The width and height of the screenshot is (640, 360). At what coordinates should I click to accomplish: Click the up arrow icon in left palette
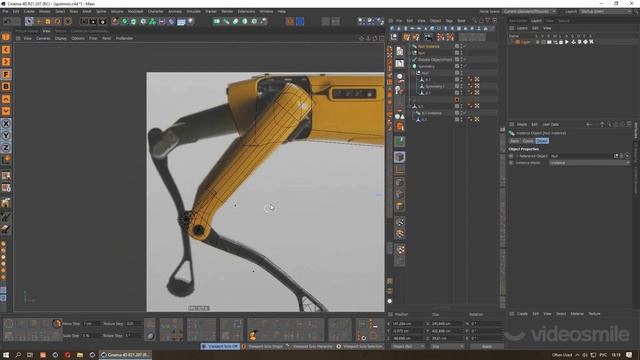tap(6, 99)
